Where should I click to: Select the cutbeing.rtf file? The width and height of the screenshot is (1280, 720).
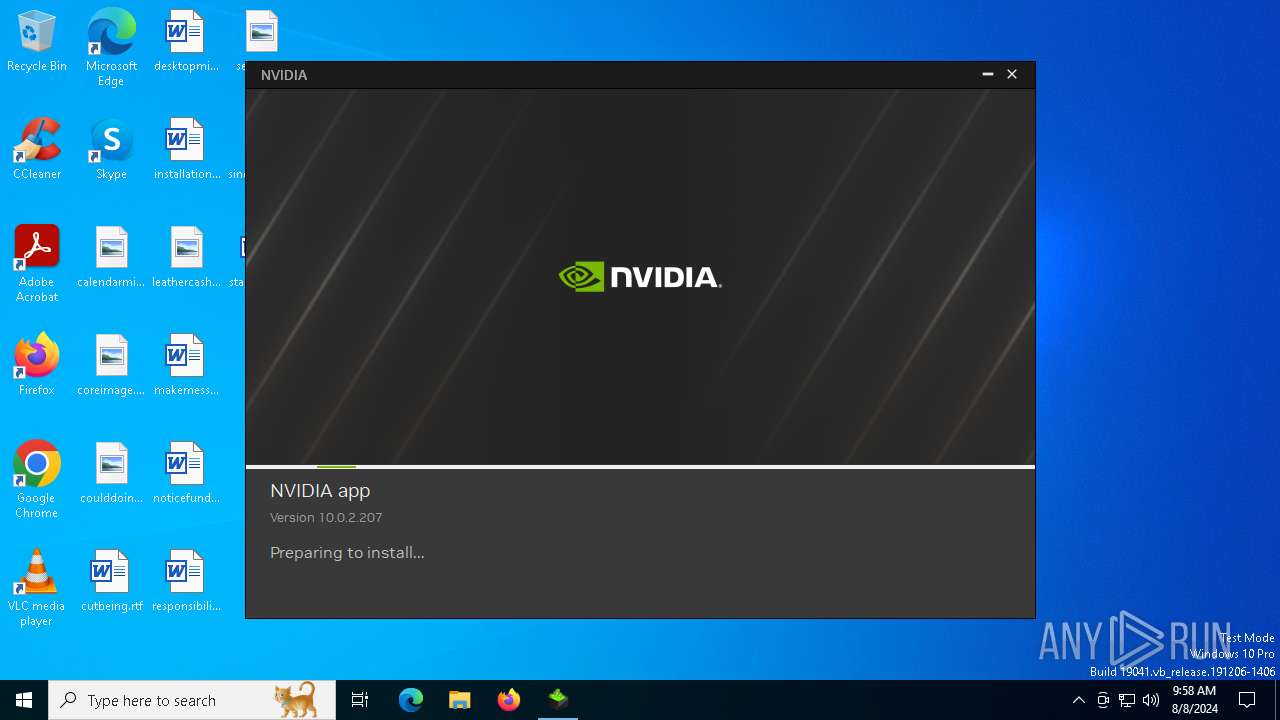click(x=111, y=582)
